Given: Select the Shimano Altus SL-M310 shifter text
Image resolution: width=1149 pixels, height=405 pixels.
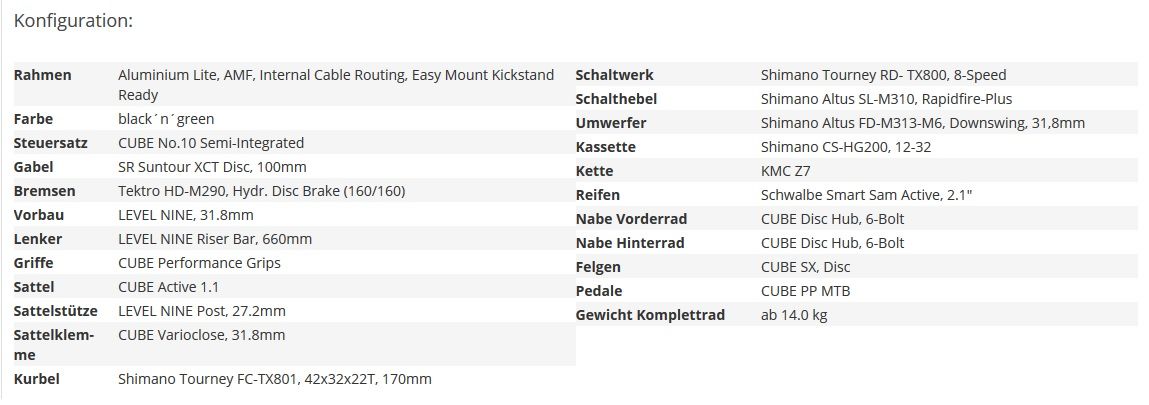Looking at the screenshot, I should tap(886, 99).
